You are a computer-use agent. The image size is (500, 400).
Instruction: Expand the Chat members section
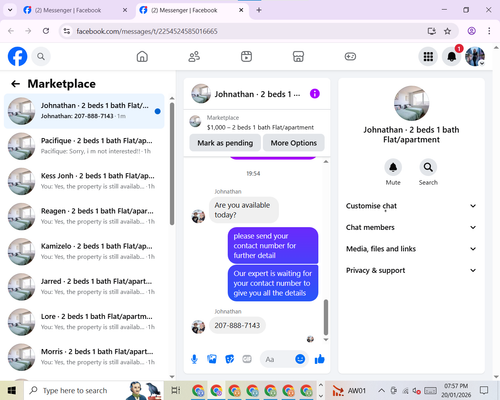click(x=411, y=227)
